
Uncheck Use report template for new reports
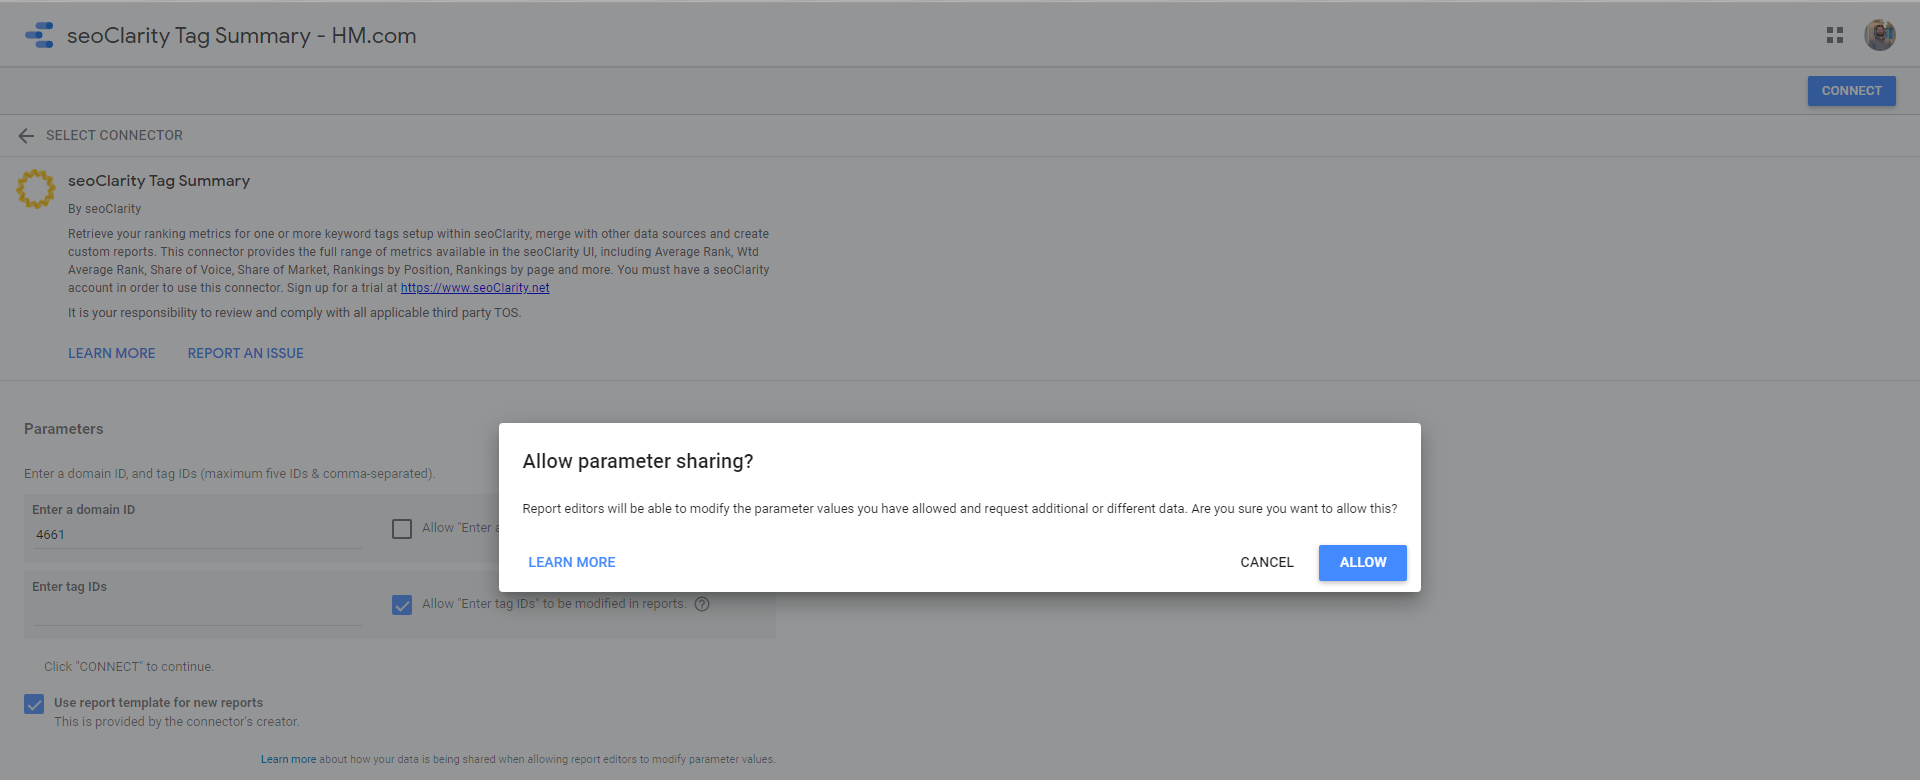[x=34, y=704]
